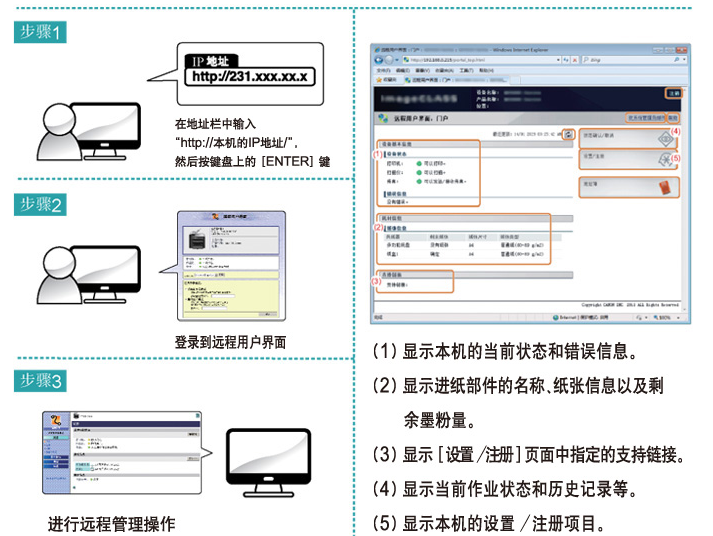Screen dimensions: 713x536
Task: Open the 工具(T) menu
Action: point(467,70)
